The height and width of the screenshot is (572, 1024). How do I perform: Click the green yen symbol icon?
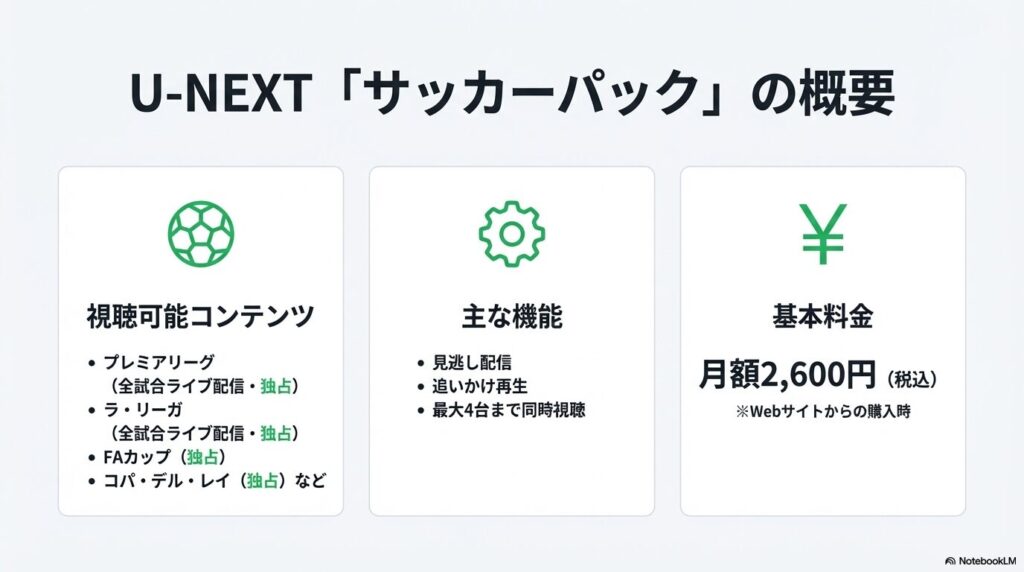(822, 234)
